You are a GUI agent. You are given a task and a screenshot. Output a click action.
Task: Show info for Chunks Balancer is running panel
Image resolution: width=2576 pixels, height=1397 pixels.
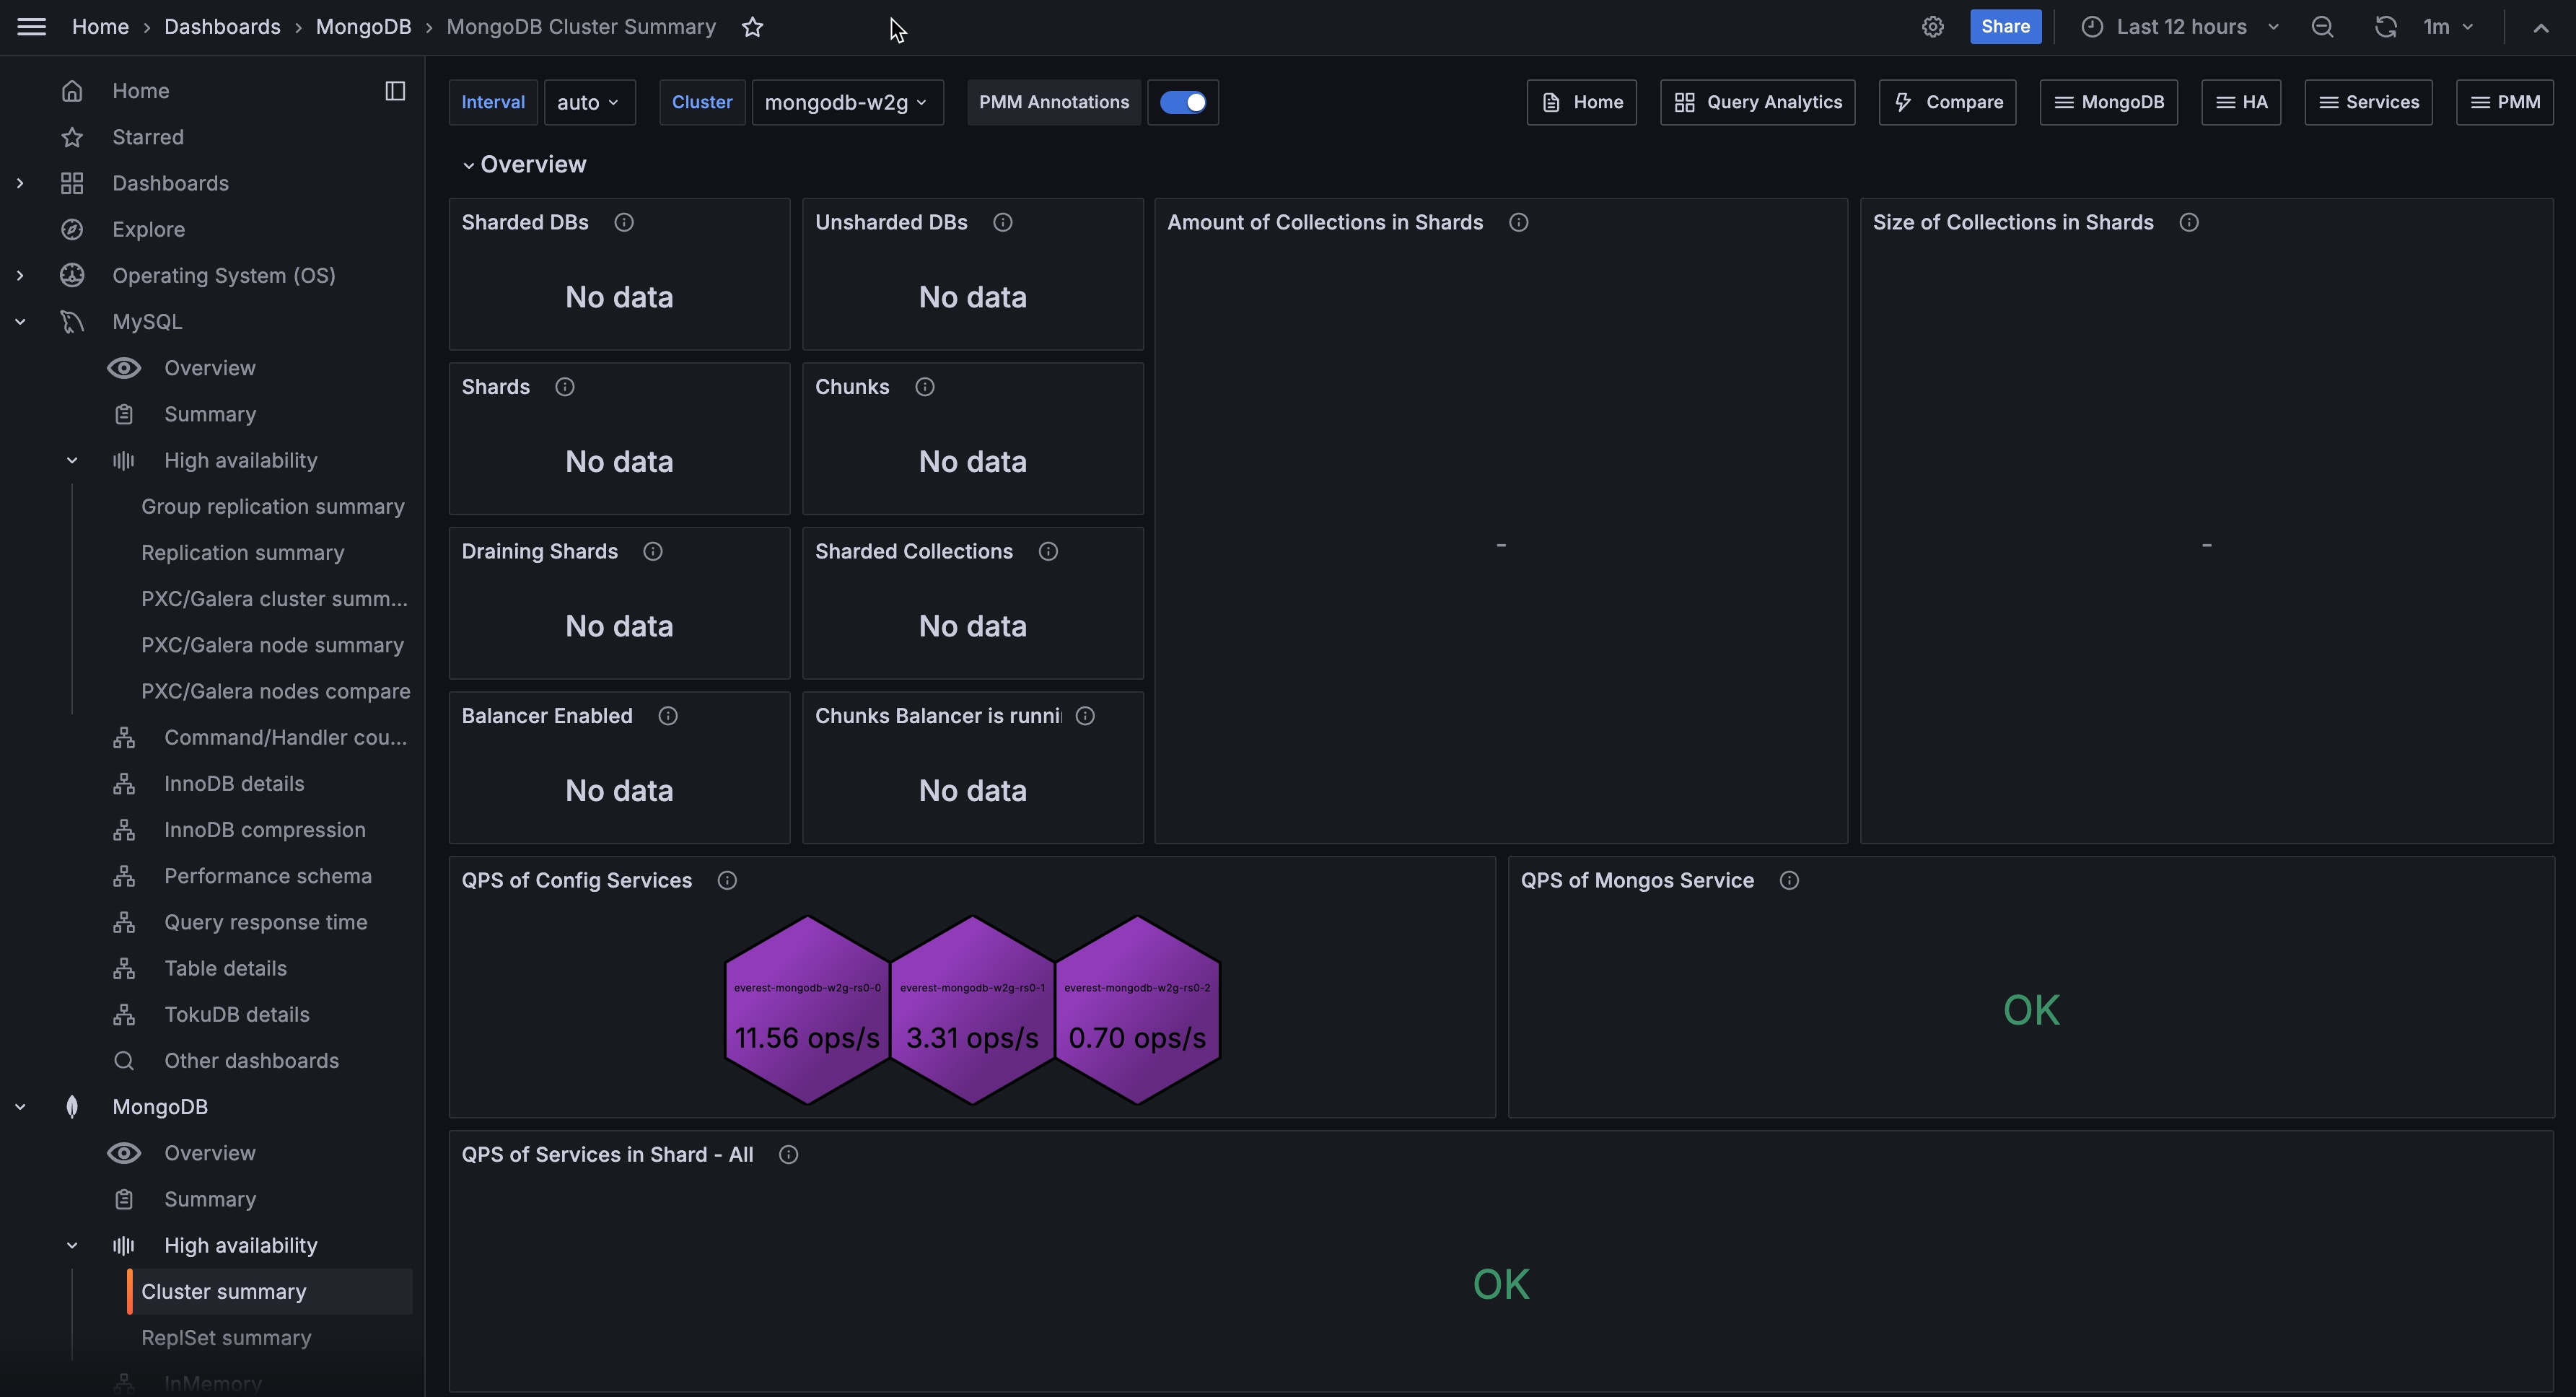1085,716
